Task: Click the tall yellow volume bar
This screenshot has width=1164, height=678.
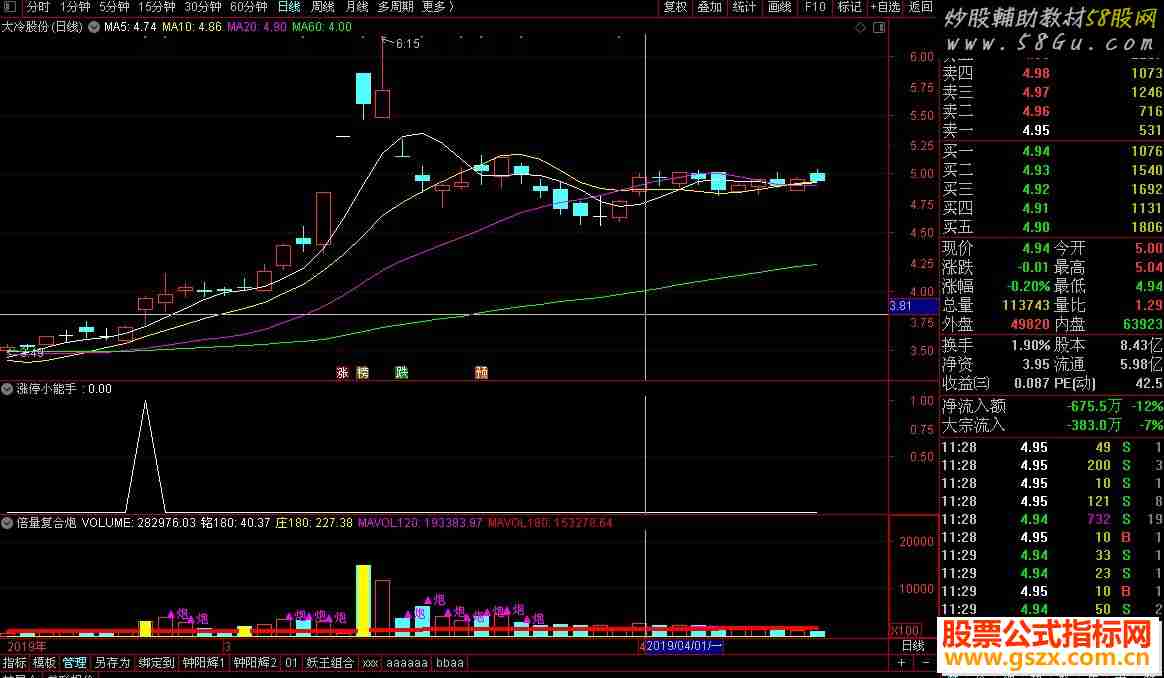Action: pyautogui.click(x=364, y=600)
